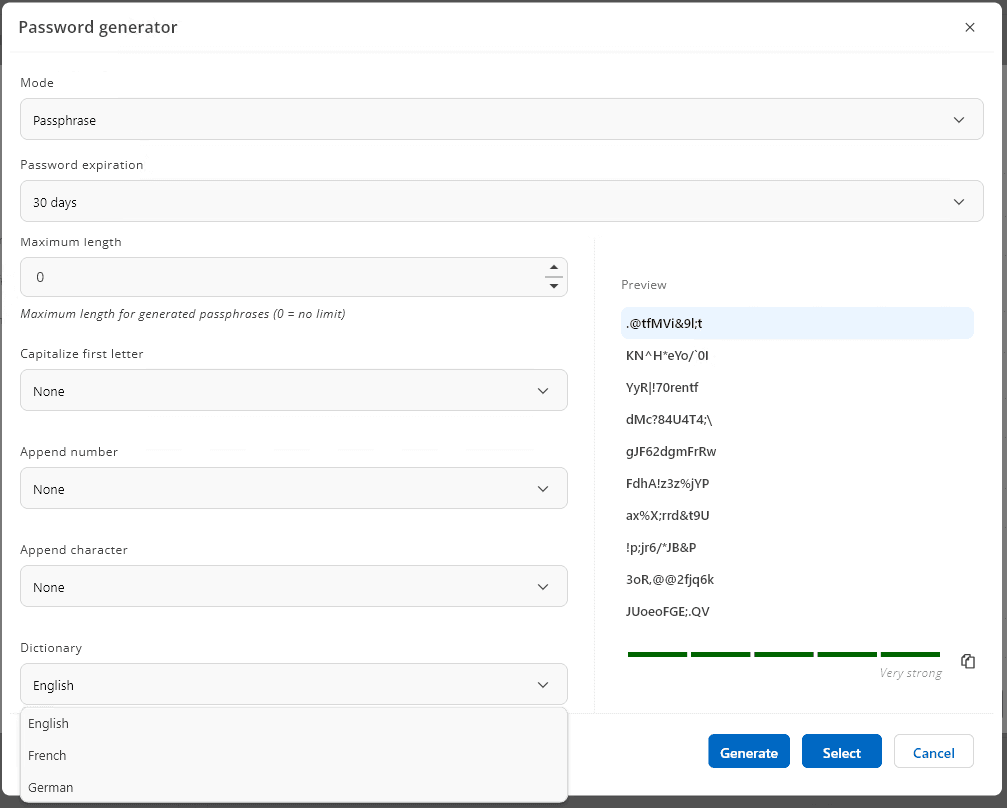Click the Cancel button
Screen dimensions: 1007x808
pos(933,751)
